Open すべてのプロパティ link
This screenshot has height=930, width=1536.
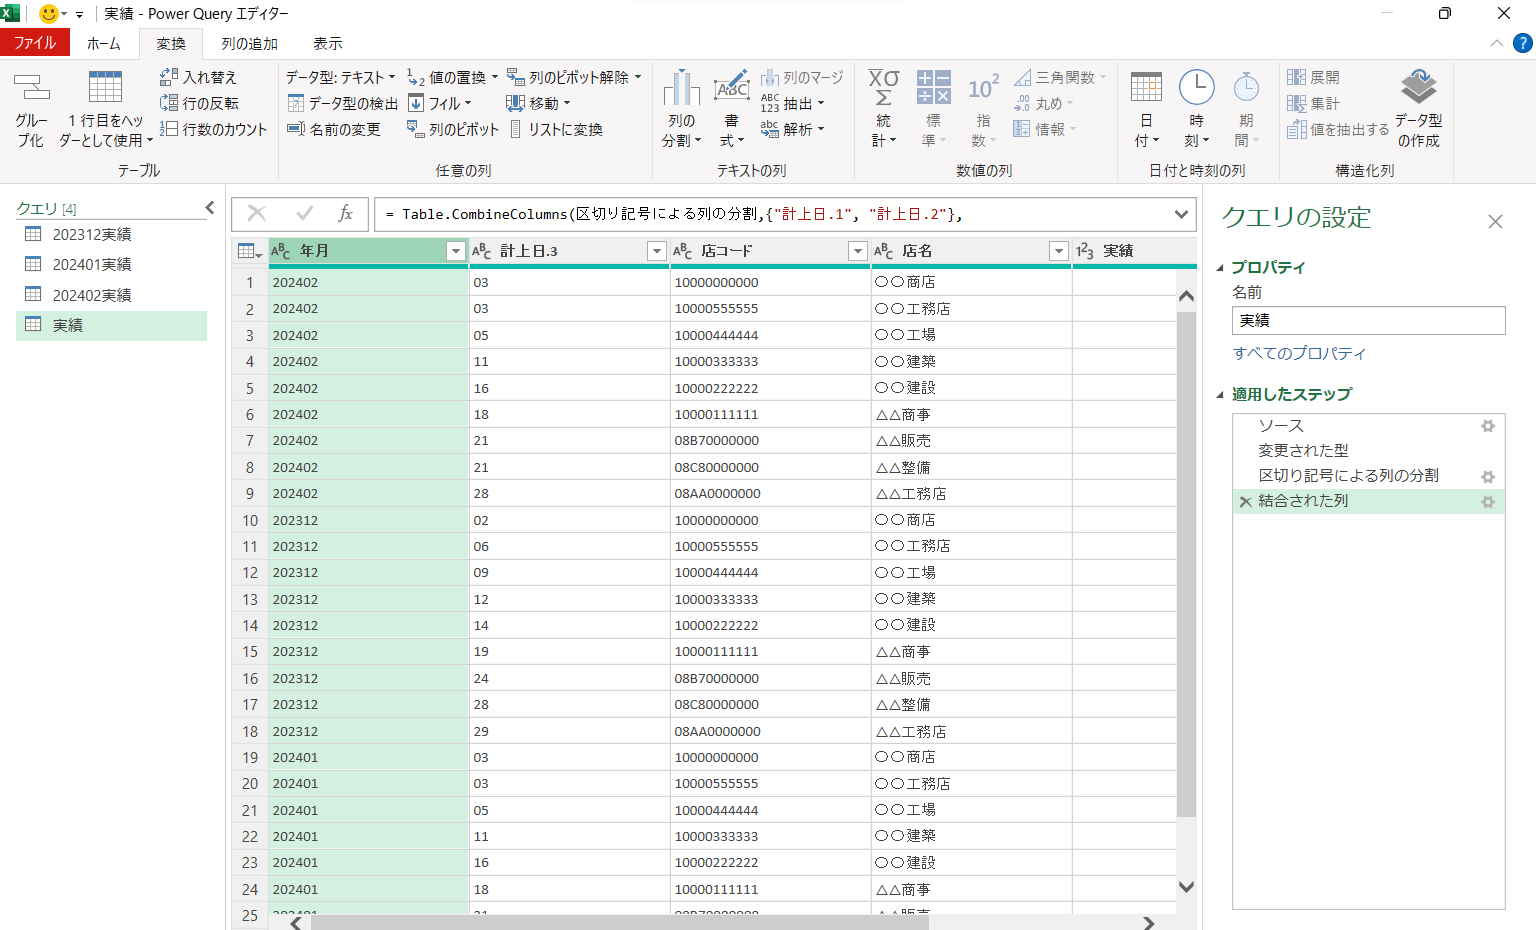pyautogui.click(x=1299, y=353)
